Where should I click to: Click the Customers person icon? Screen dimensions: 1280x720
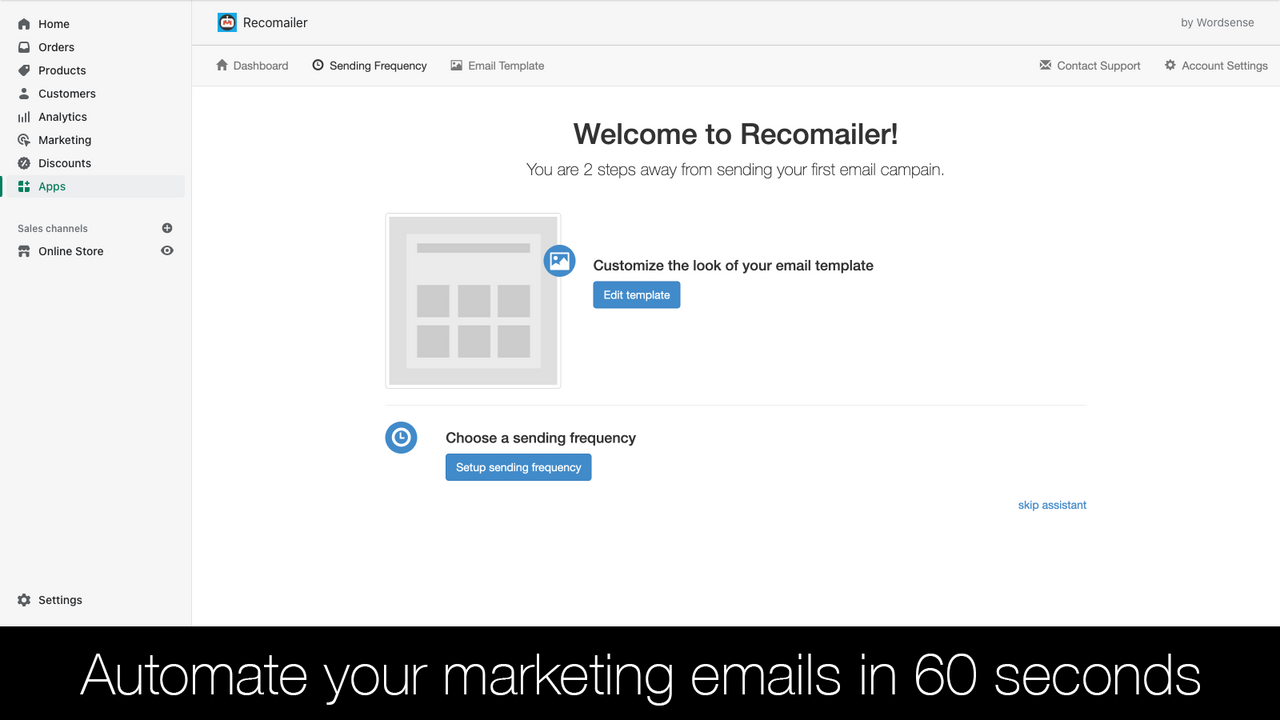tap(24, 93)
